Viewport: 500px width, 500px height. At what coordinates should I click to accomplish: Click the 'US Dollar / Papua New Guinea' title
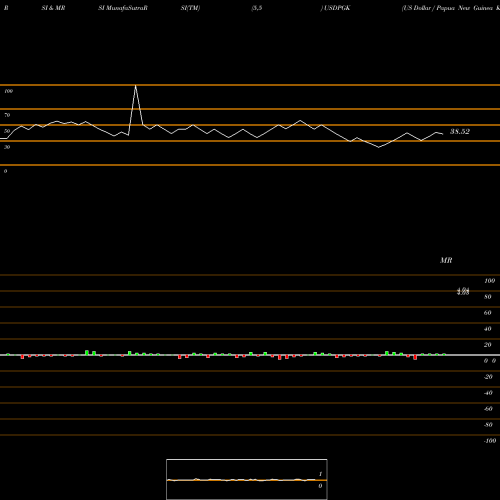point(450,8)
